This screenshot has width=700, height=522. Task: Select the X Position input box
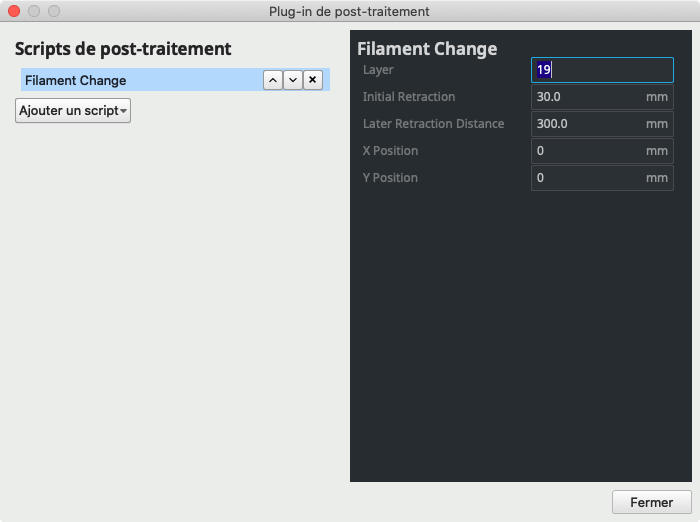tap(590, 151)
